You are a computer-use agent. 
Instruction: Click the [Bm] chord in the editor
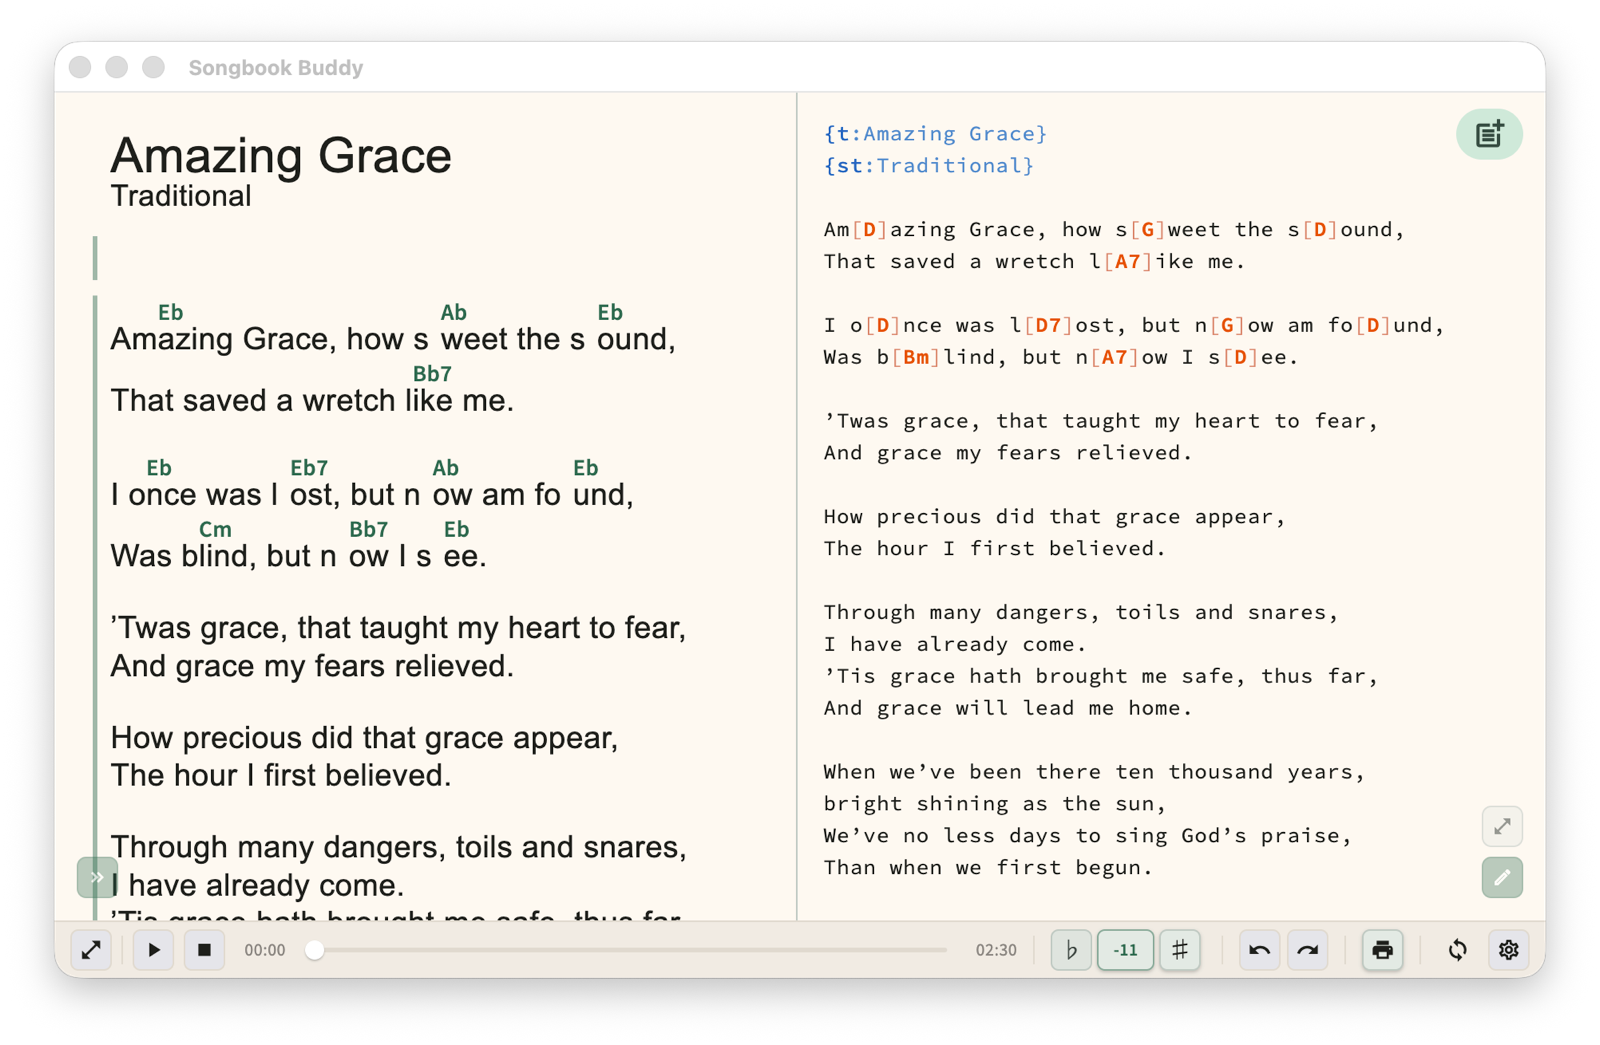916,358
